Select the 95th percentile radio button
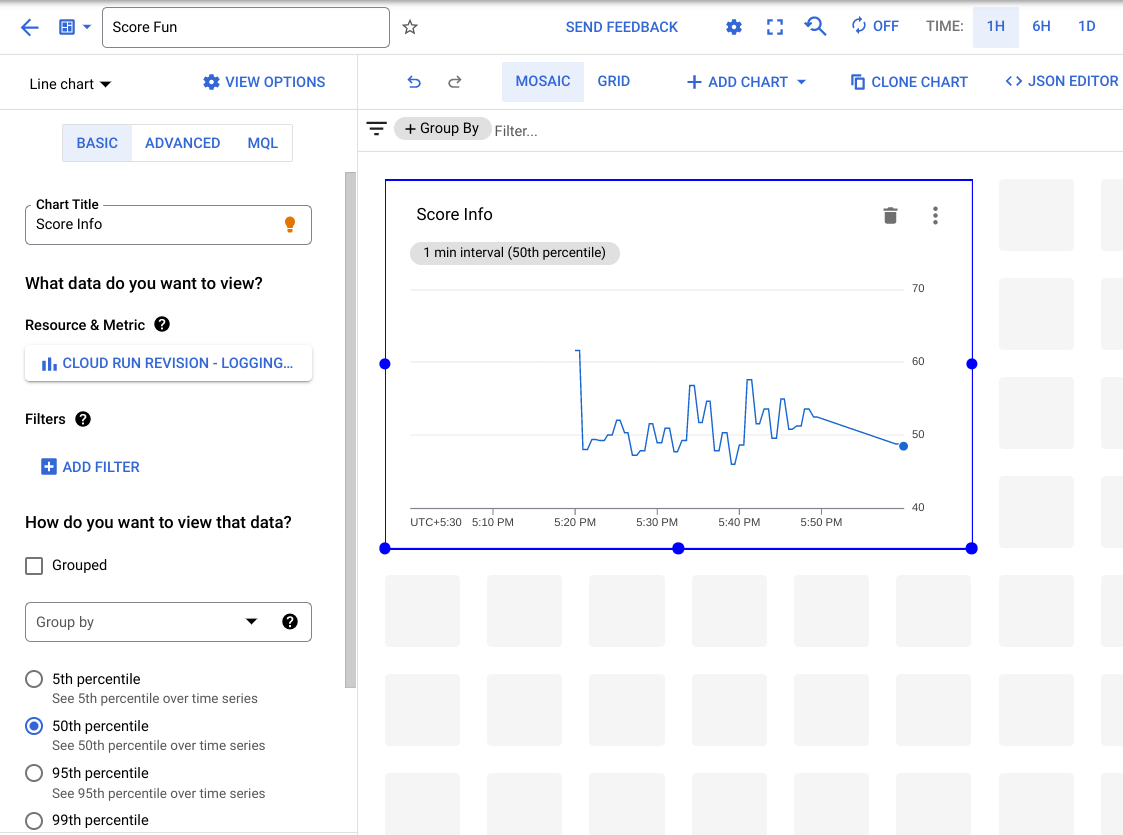Viewport: 1123px width, 835px height. point(34,773)
